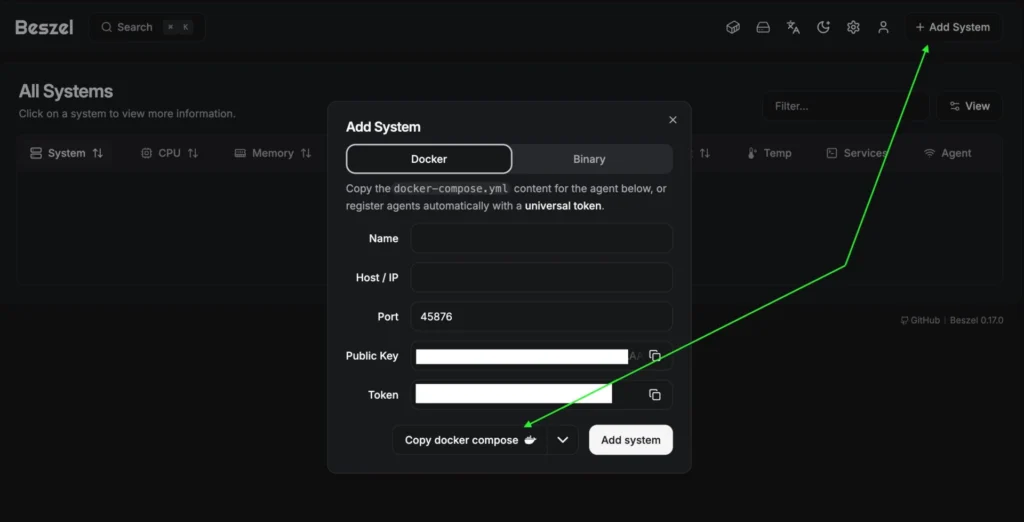The width and height of the screenshot is (1024, 522).
Task: Click the drive icon in header
Action: click(763, 27)
